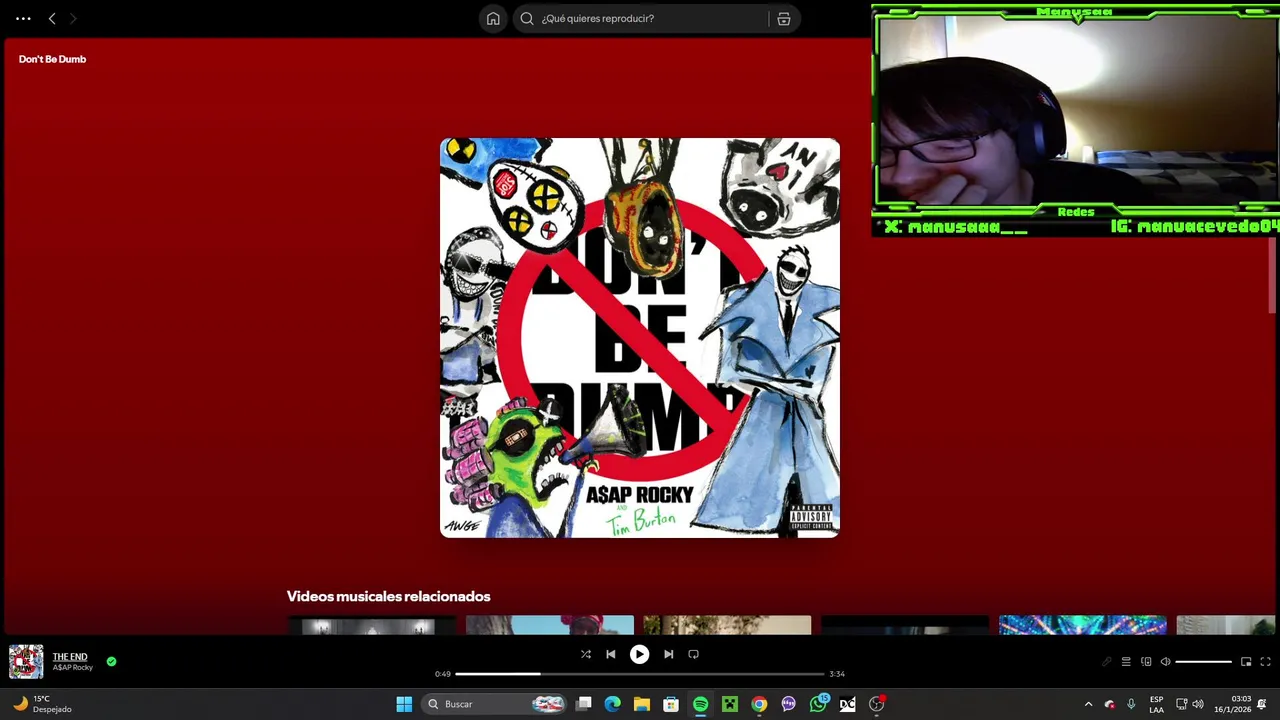This screenshot has width=1280, height=720.
Task: Open the clock showing 03:03
Action: [x=1232, y=704]
